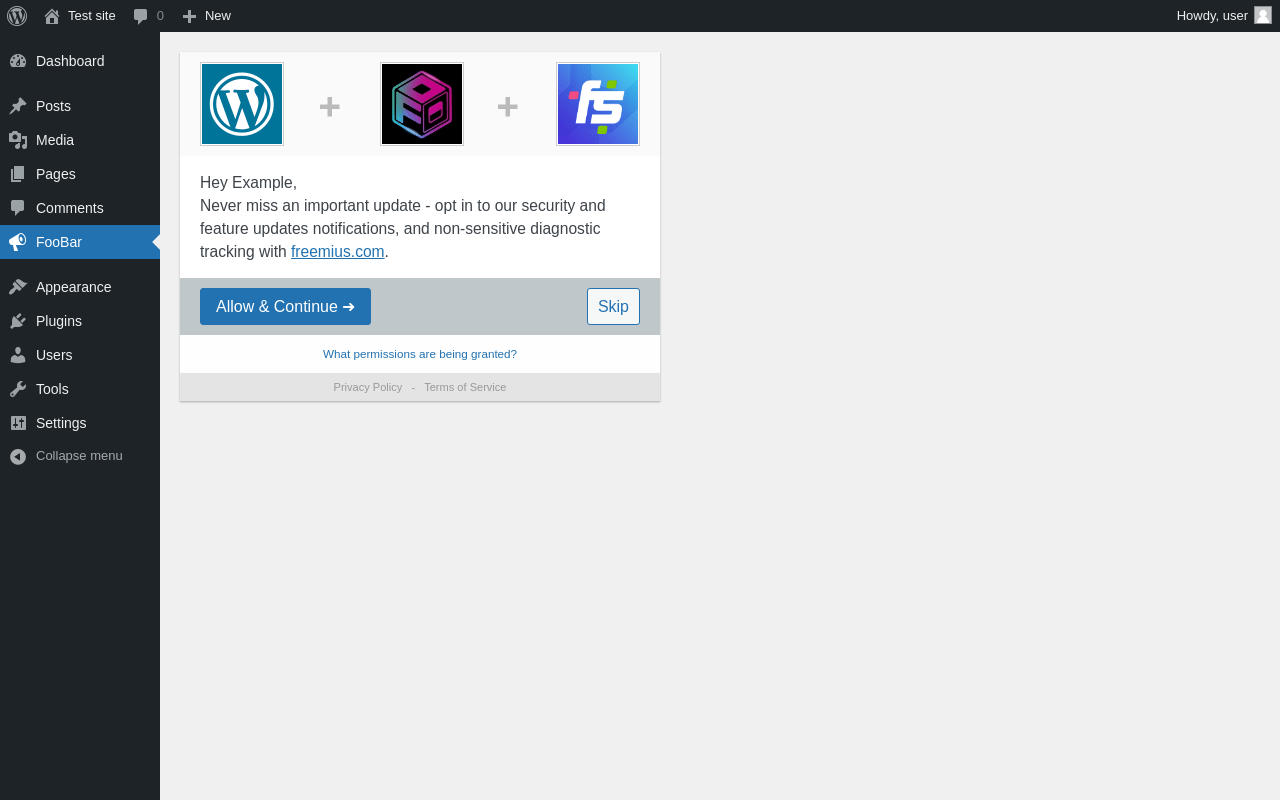Image resolution: width=1280 pixels, height=800 pixels.
Task: Open comments bubble in admin bar
Action: click(141, 16)
